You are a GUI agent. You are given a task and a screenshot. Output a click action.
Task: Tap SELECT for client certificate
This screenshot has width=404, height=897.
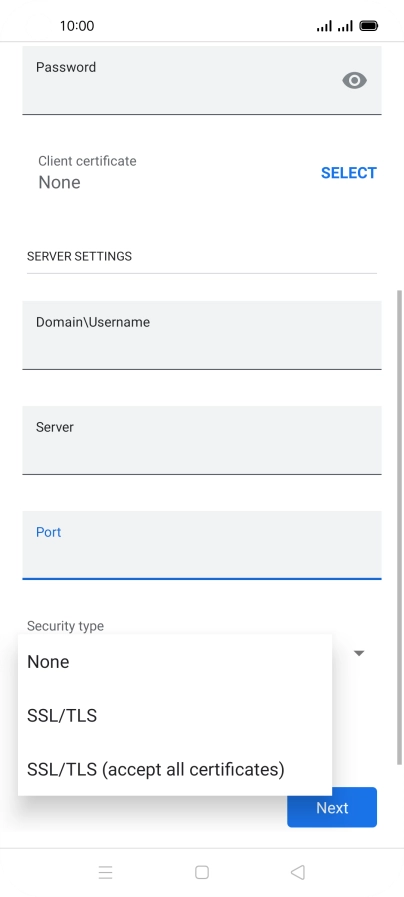[348, 173]
